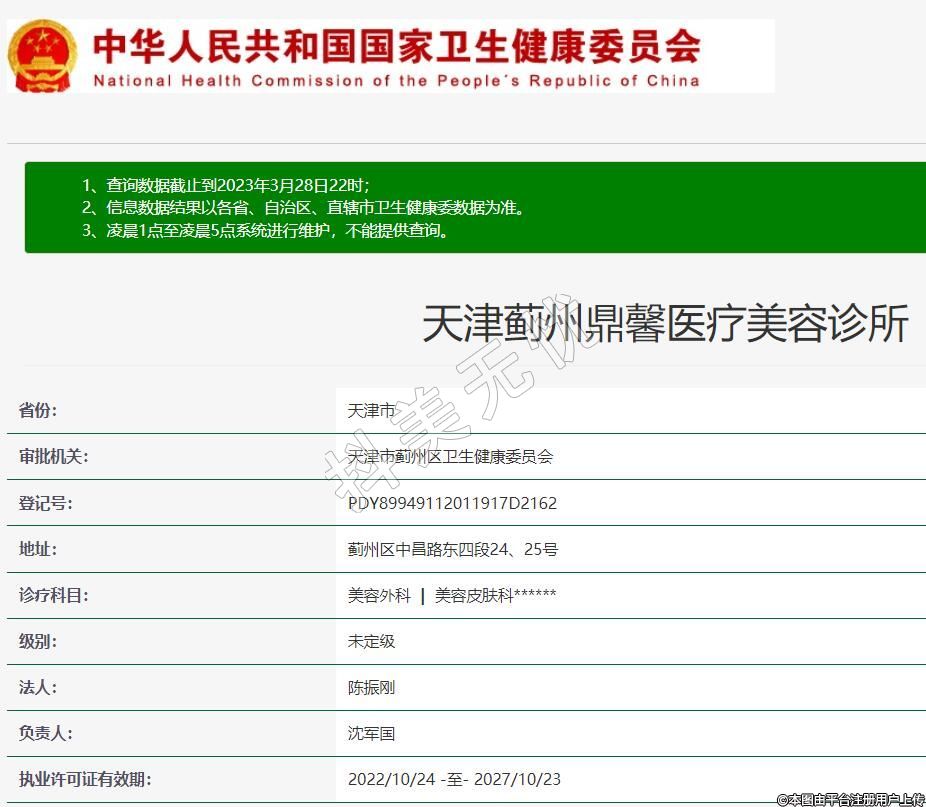Click the 省份 row label
The width and height of the screenshot is (926, 807).
pos(38,411)
